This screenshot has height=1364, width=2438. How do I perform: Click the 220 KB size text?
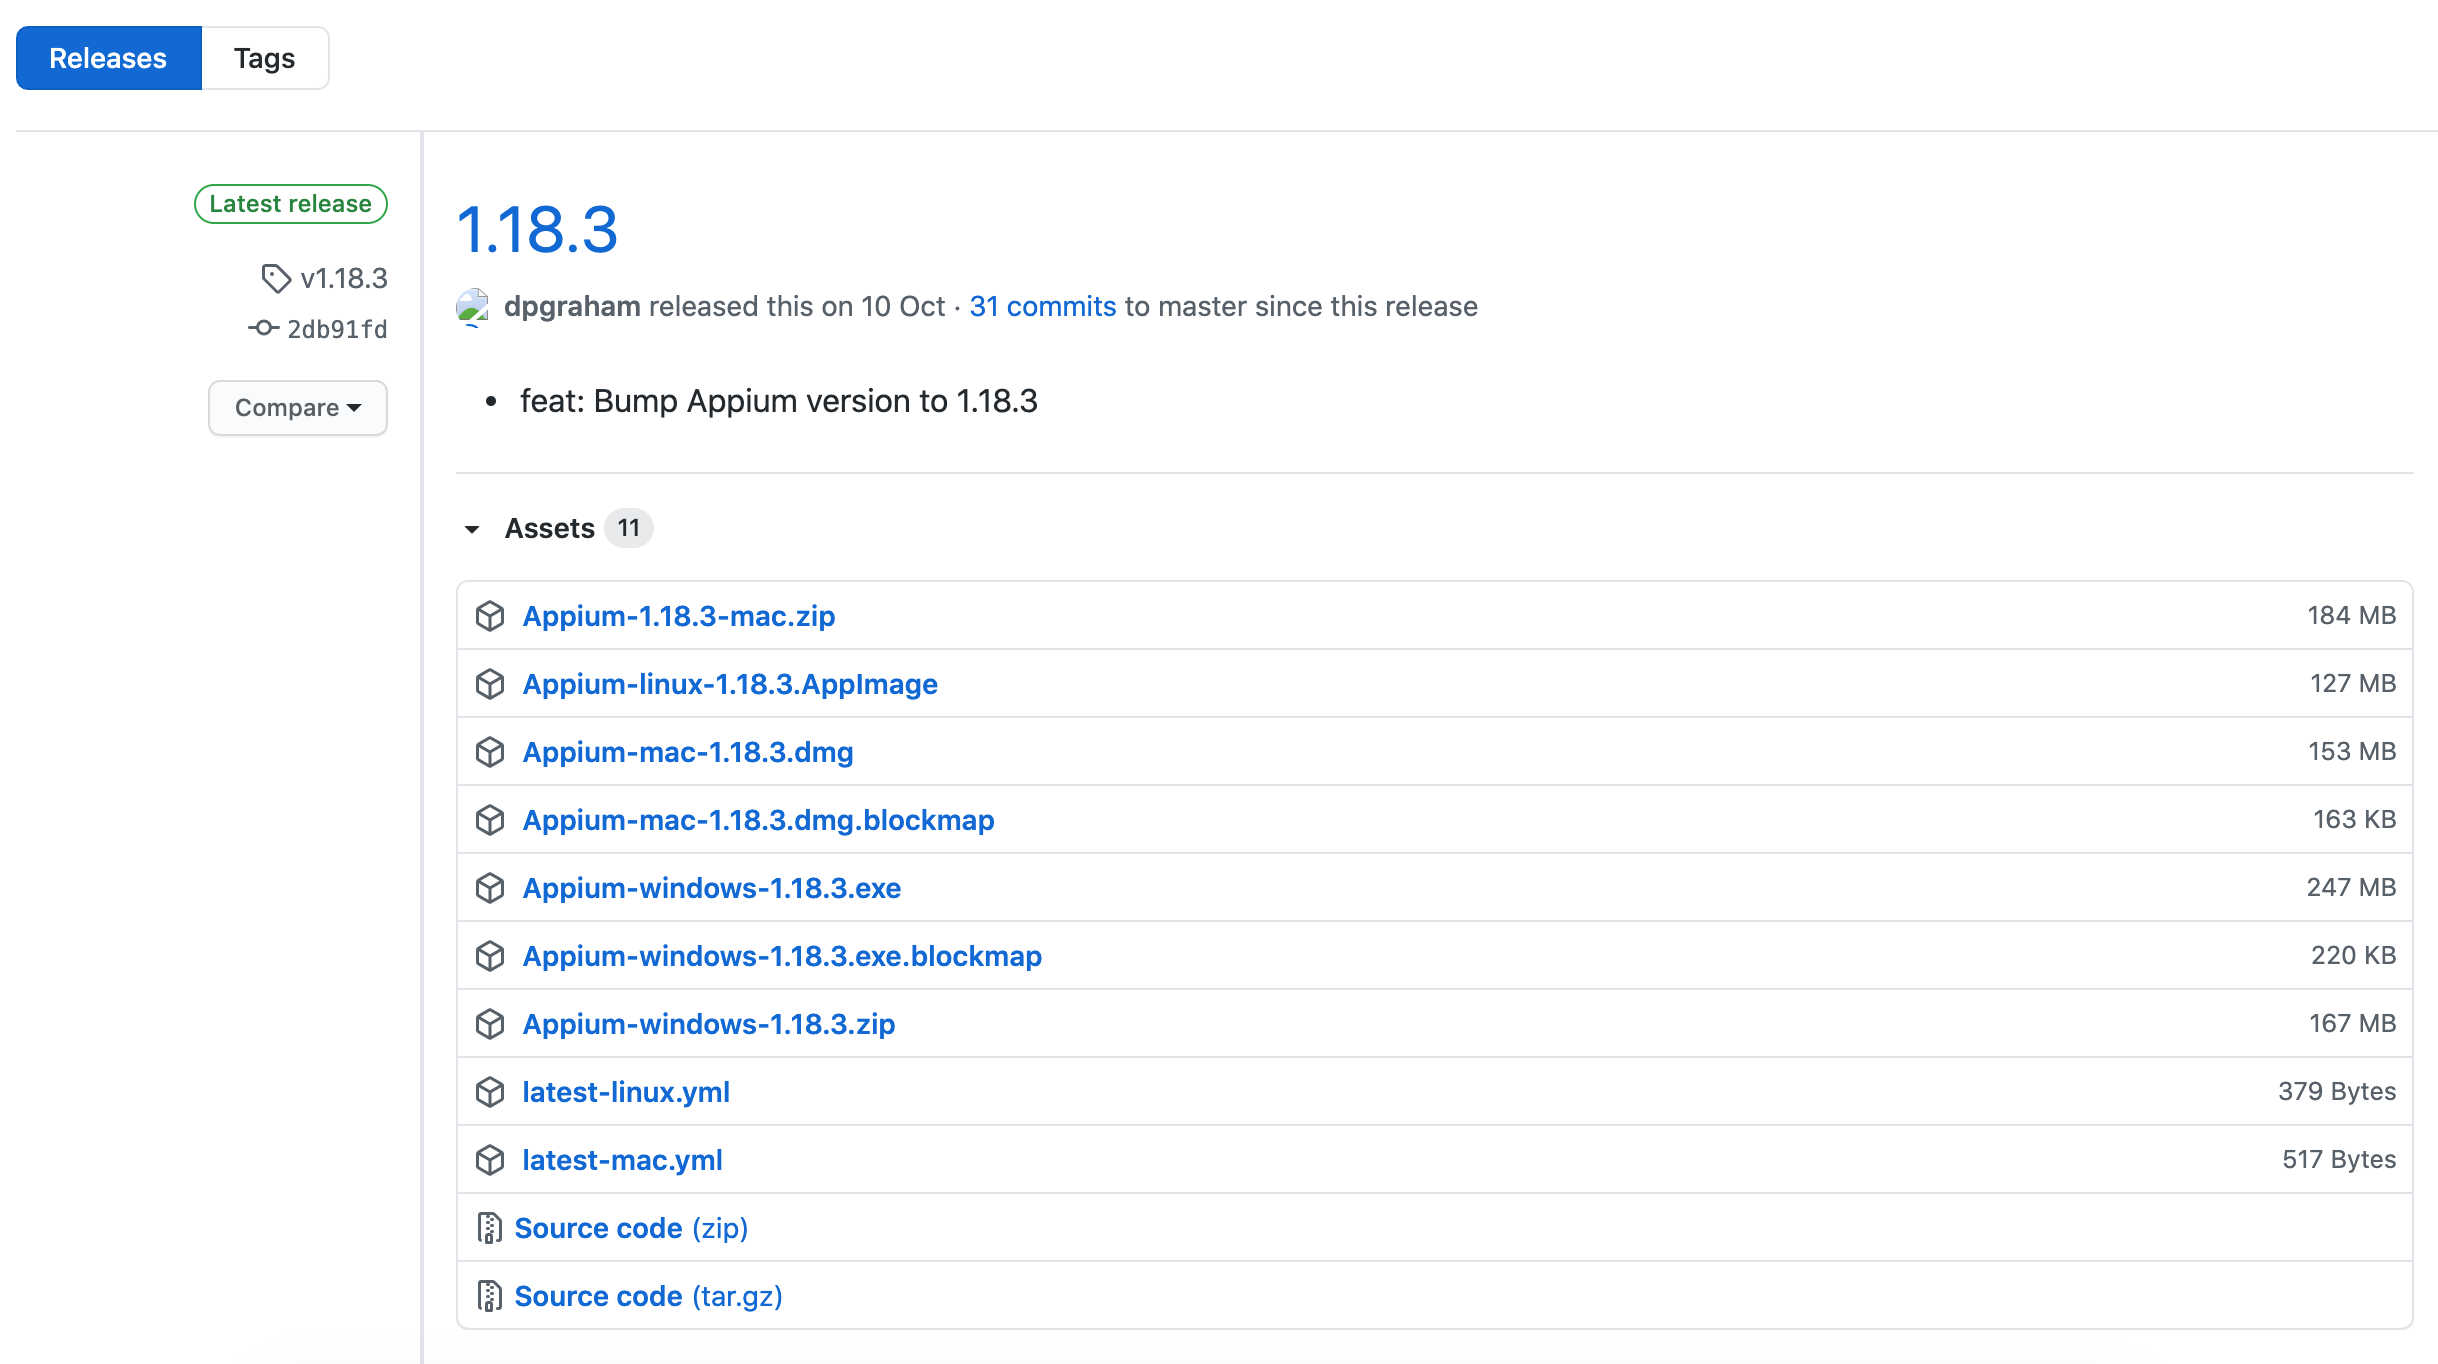[x=2353, y=956]
